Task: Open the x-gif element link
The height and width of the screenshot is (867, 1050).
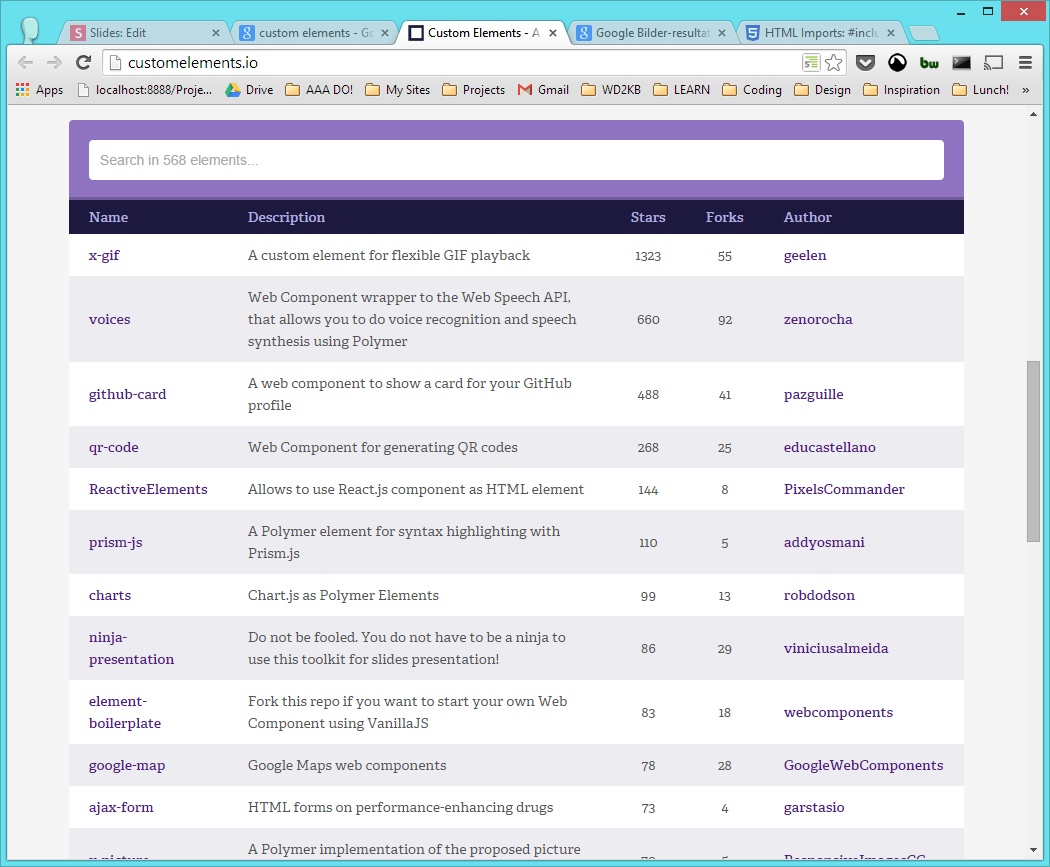Action: pyautogui.click(x=104, y=255)
